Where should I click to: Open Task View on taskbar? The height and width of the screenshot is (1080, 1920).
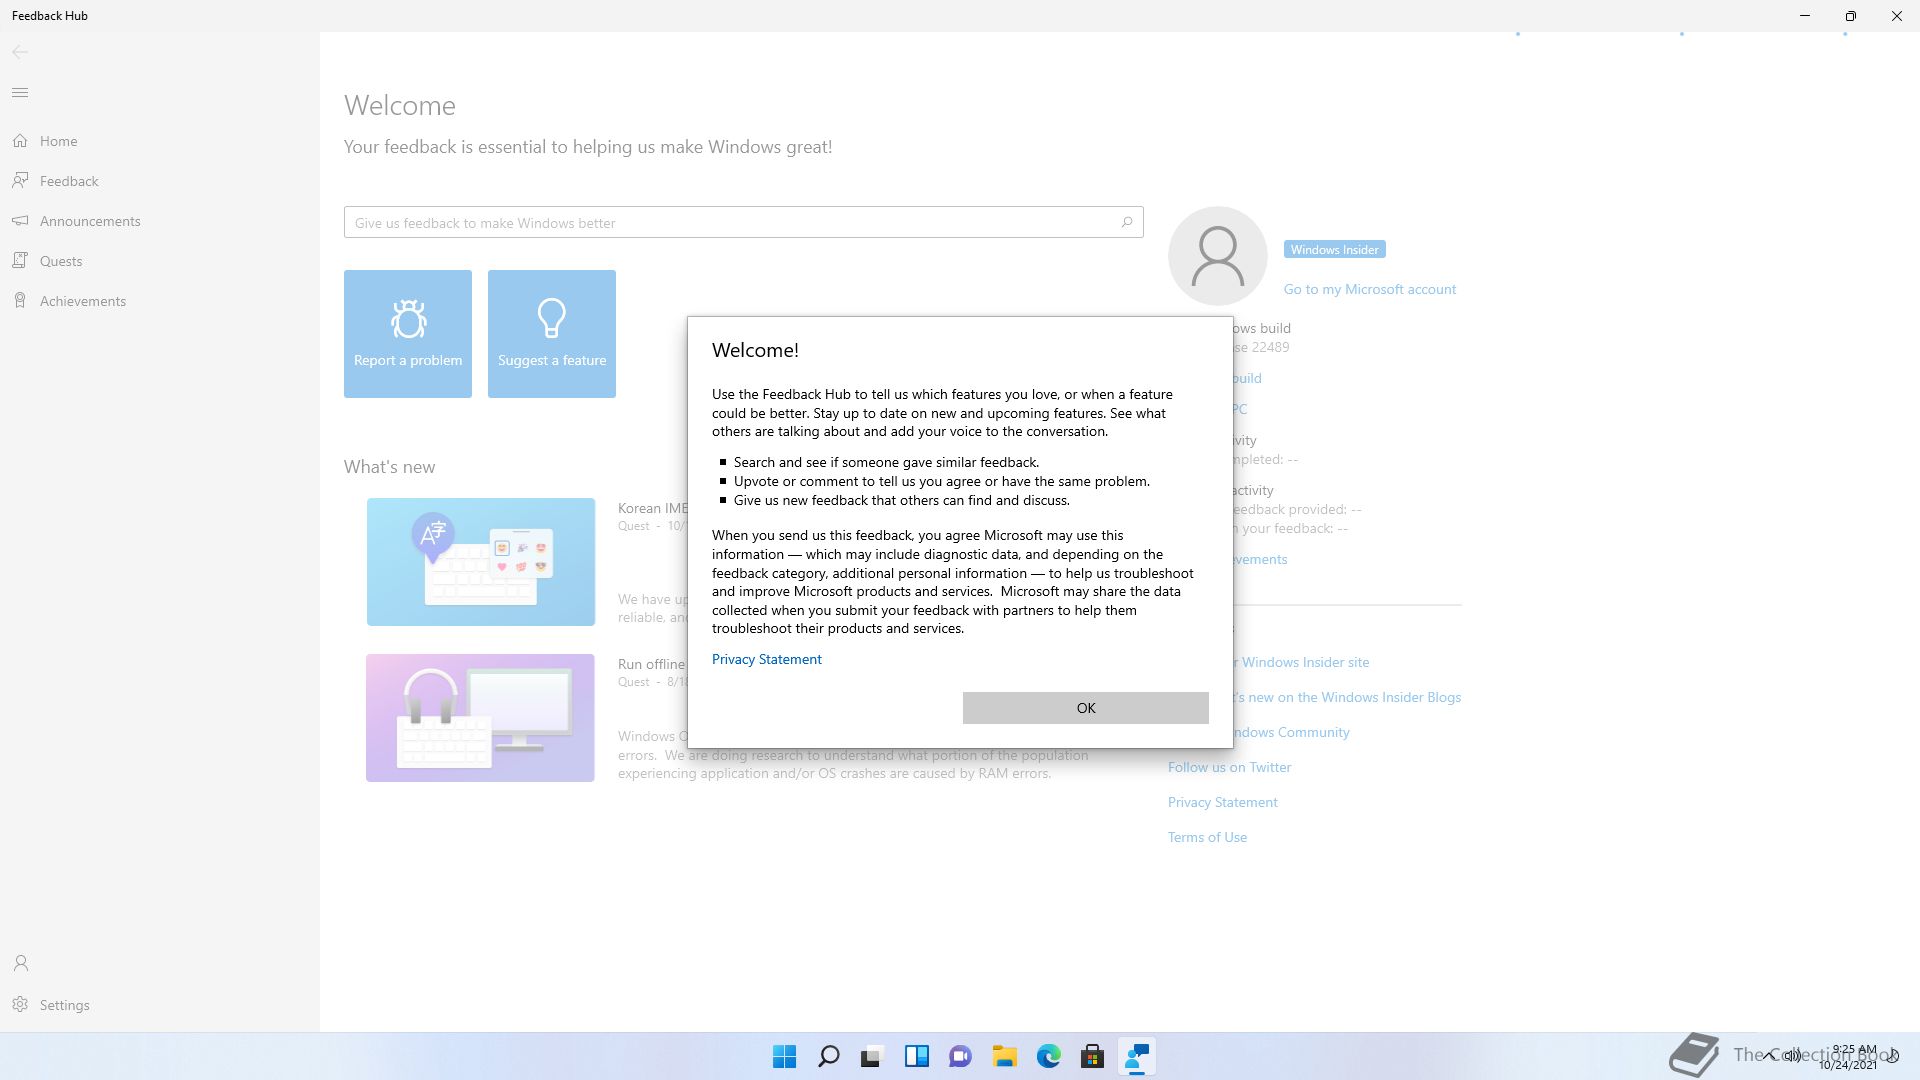[873, 1056]
